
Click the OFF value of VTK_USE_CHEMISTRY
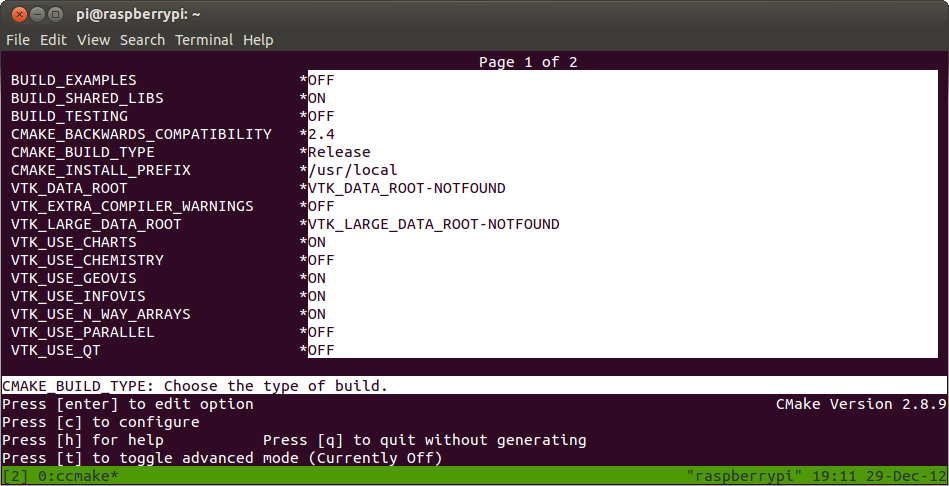pos(321,260)
